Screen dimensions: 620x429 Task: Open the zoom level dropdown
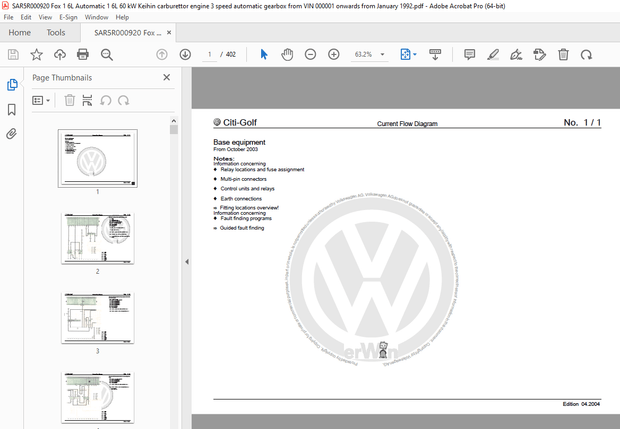pyautogui.click(x=382, y=55)
